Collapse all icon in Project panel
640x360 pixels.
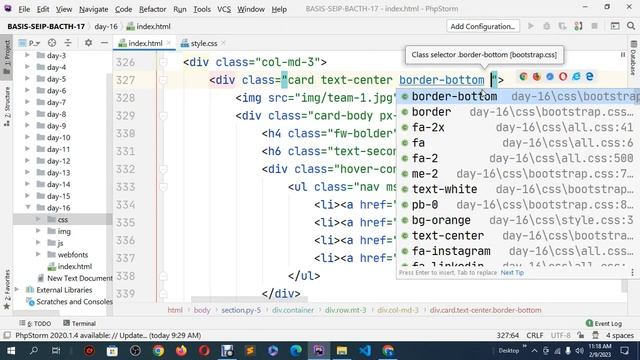(x=68, y=43)
